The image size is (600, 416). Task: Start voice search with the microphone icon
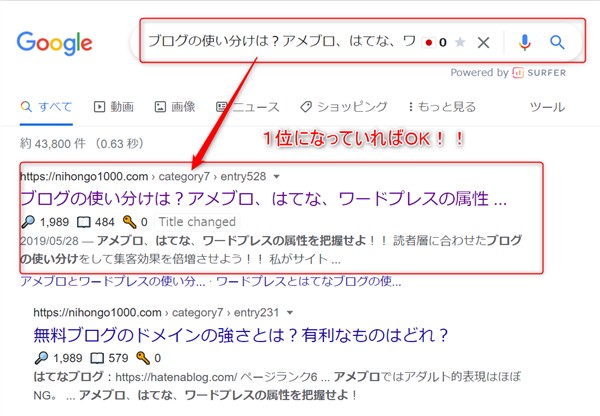click(525, 42)
